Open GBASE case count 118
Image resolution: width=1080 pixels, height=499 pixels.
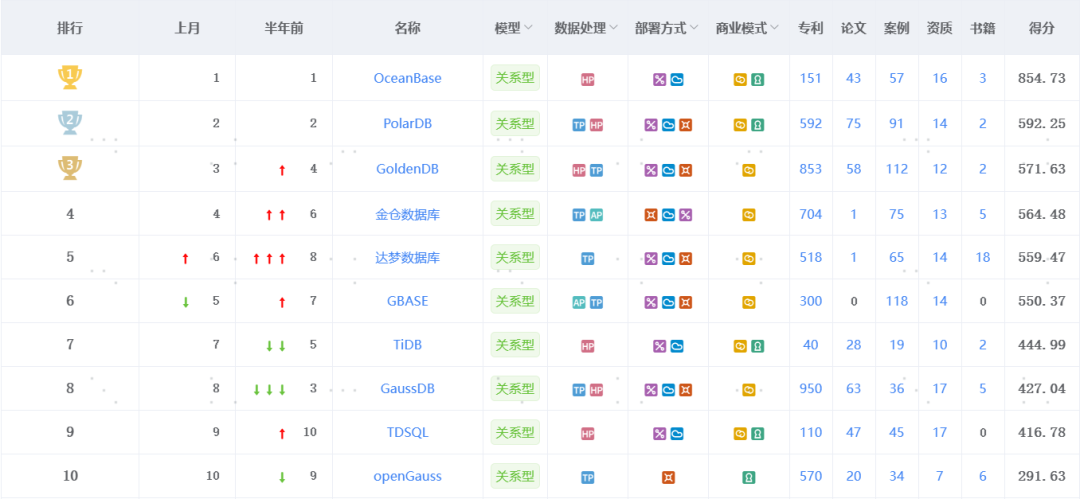click(x=897, y=301)
